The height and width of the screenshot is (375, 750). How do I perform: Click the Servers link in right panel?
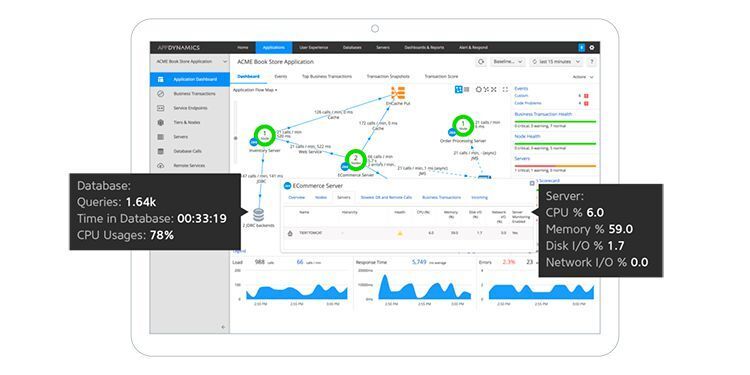pos(522,158)
